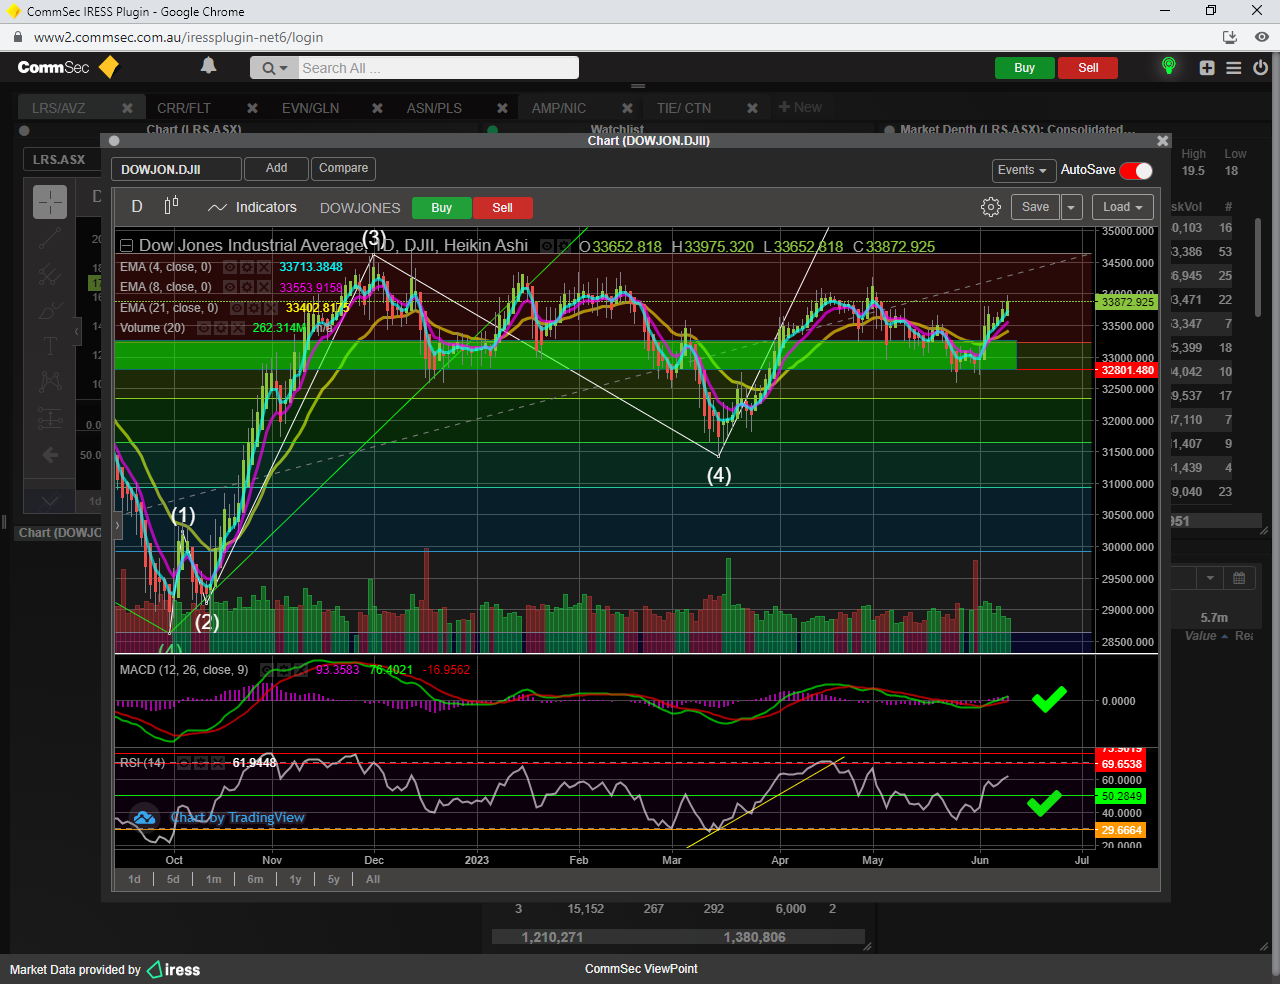The height and width of the screenshot is (984, 1280).
Task: Select the brush drawing tool
Action: click(50, 311)
